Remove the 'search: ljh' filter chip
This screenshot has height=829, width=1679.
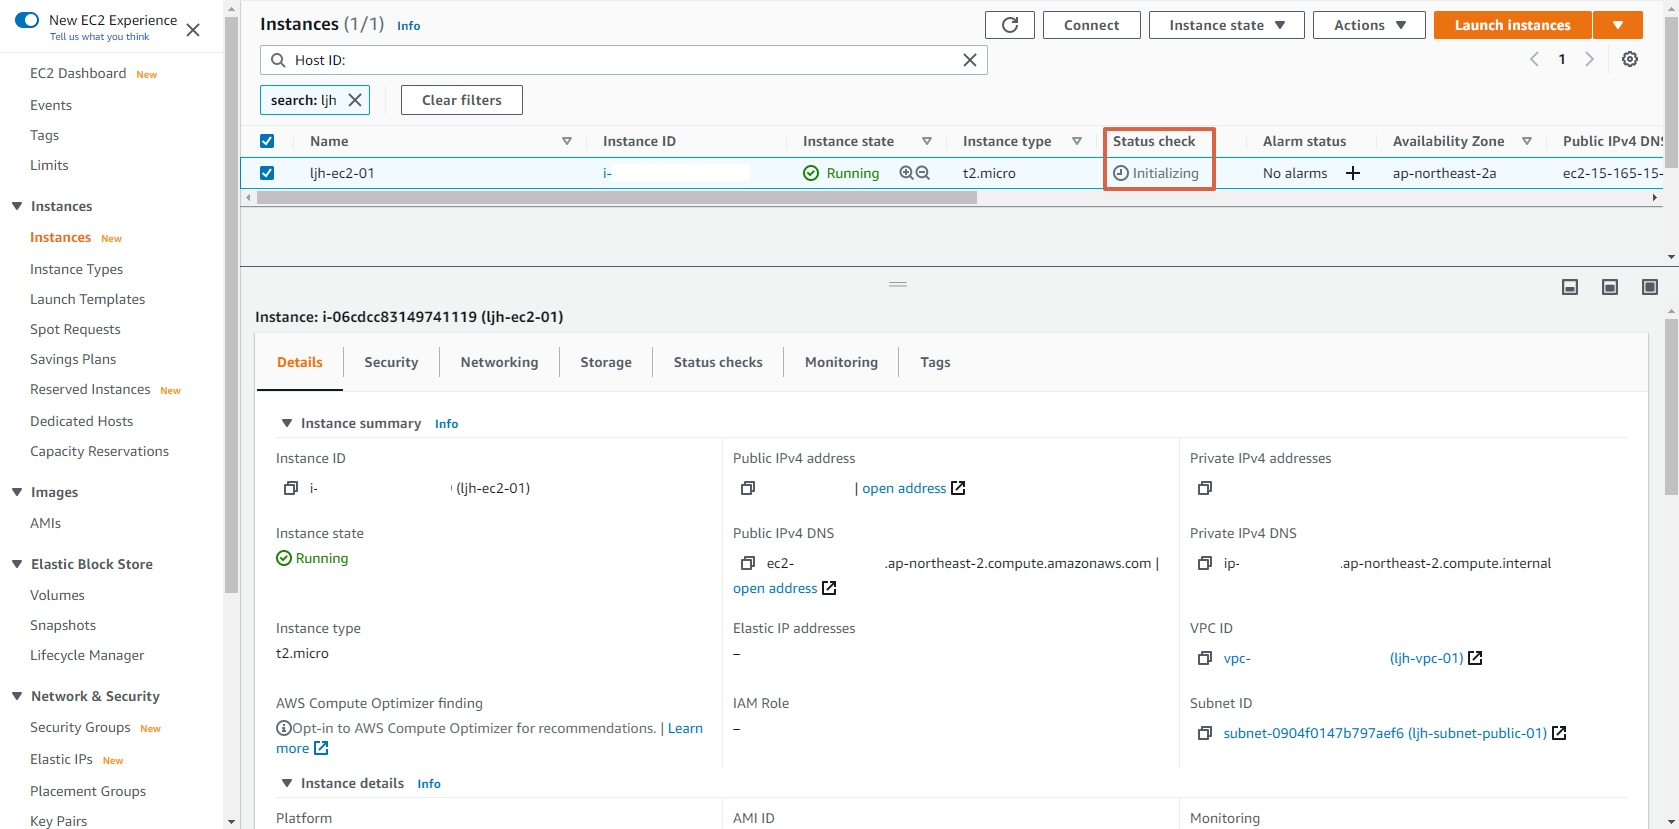[x=355, y=100]
